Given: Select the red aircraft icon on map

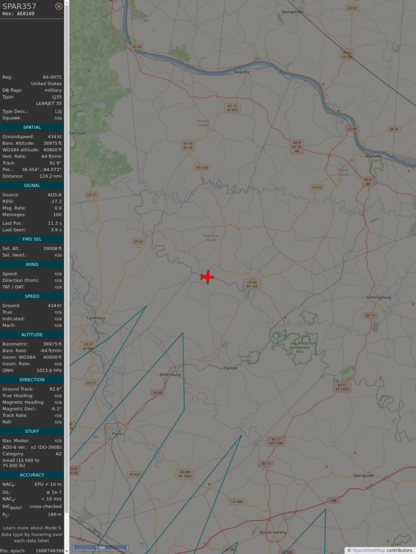Looking at the screenshot, I should click(x=207, y=277).
